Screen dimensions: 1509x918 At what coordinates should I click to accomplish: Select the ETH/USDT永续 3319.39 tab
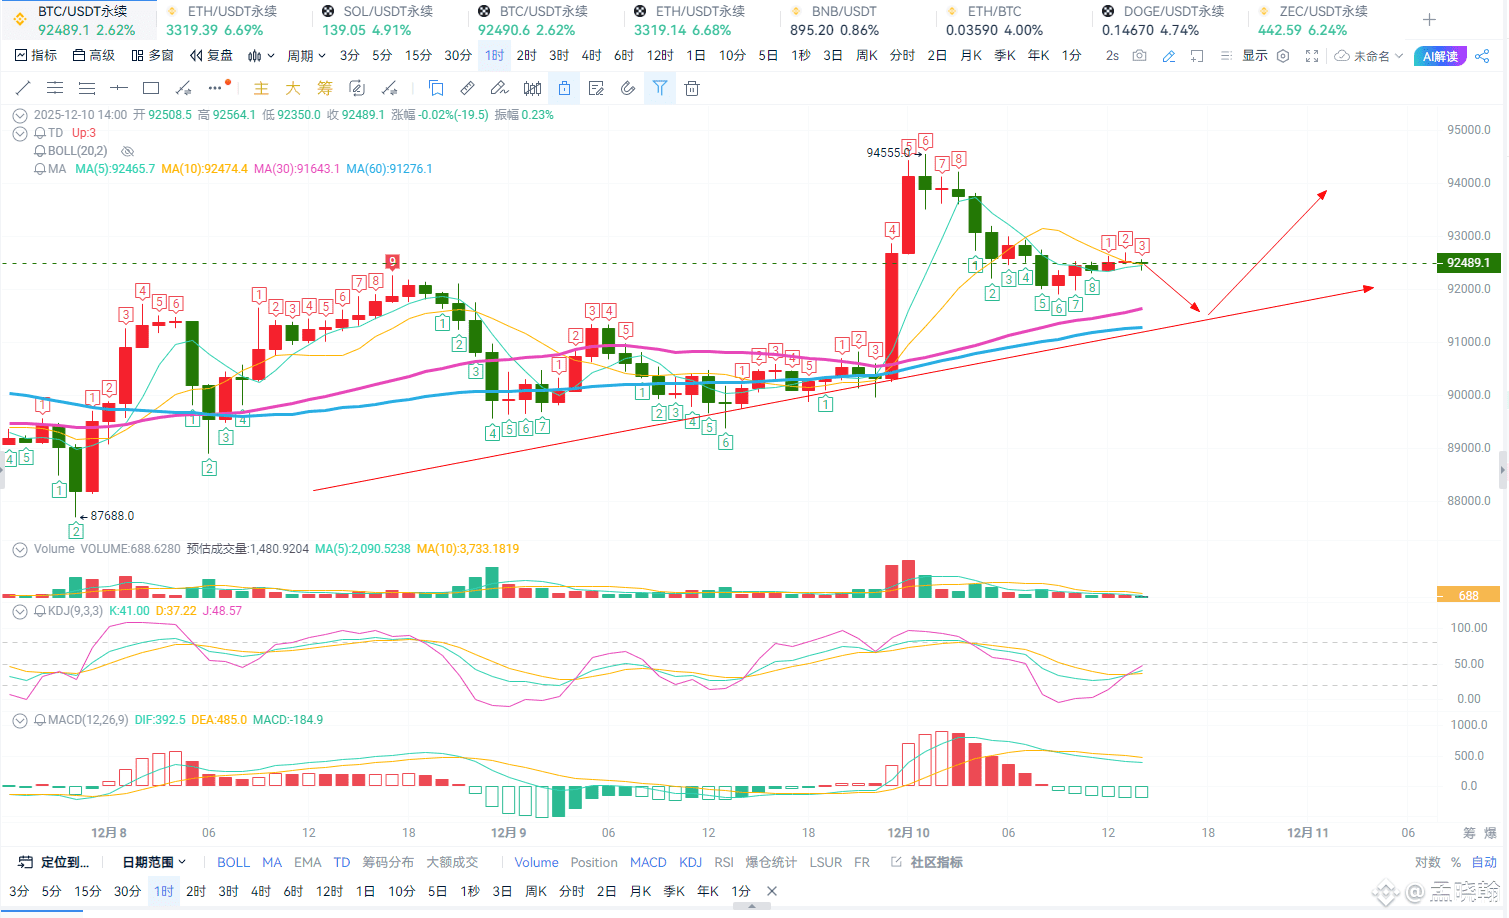click(234, 20)
